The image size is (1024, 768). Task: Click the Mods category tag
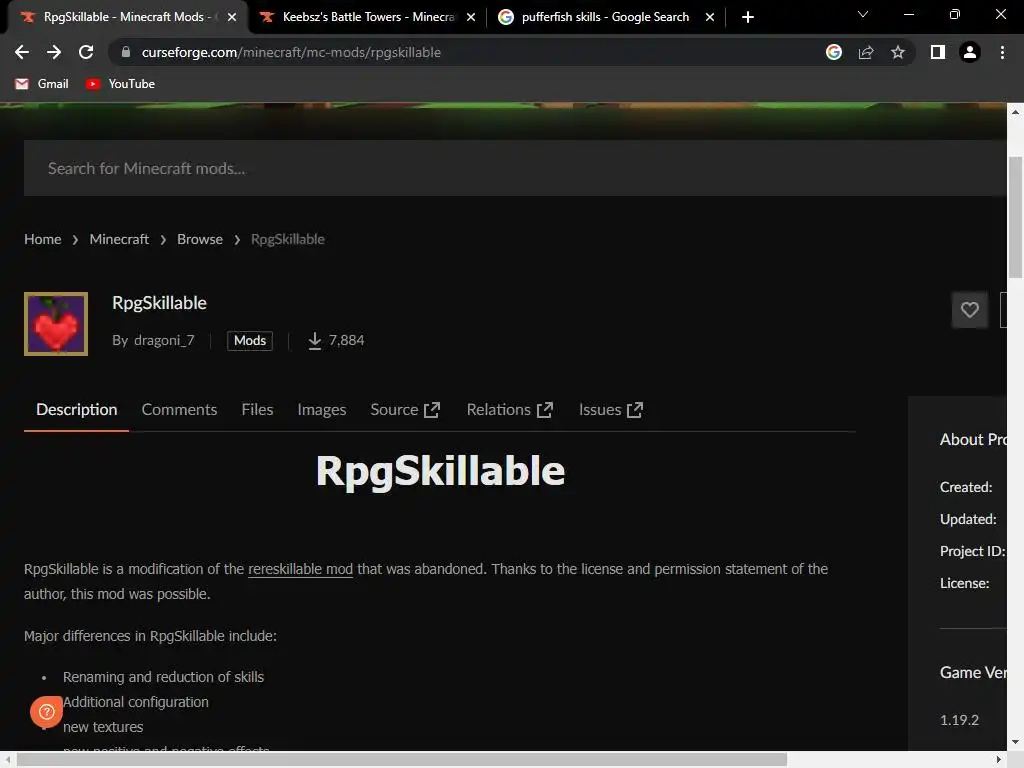(249, 340)
